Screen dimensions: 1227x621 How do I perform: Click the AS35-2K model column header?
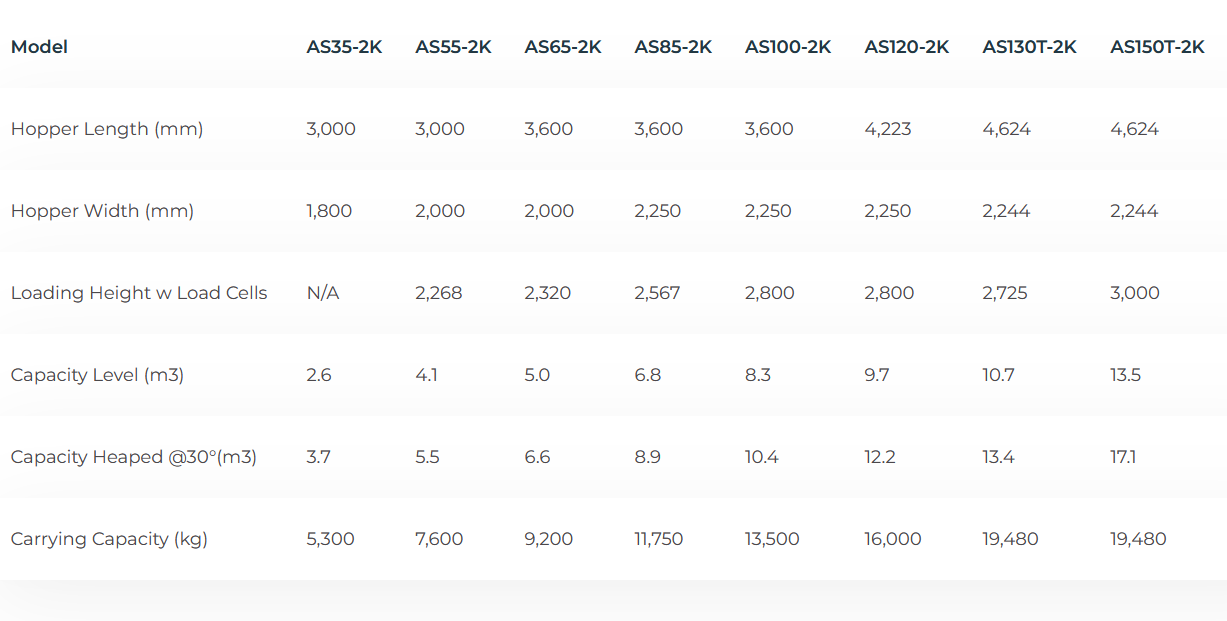[344, 47]
